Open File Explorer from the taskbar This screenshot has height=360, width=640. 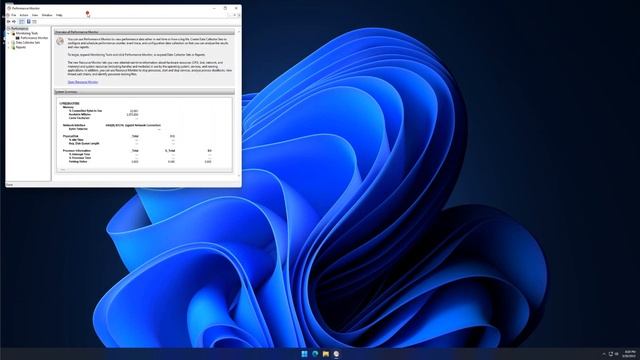click(x=326, y=354)
